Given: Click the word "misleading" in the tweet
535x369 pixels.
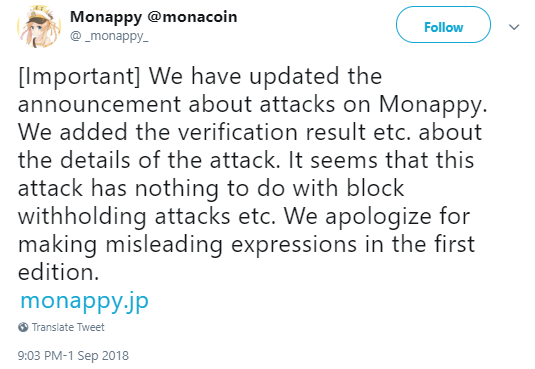Looking at the screenshot, I should point(164,245).
